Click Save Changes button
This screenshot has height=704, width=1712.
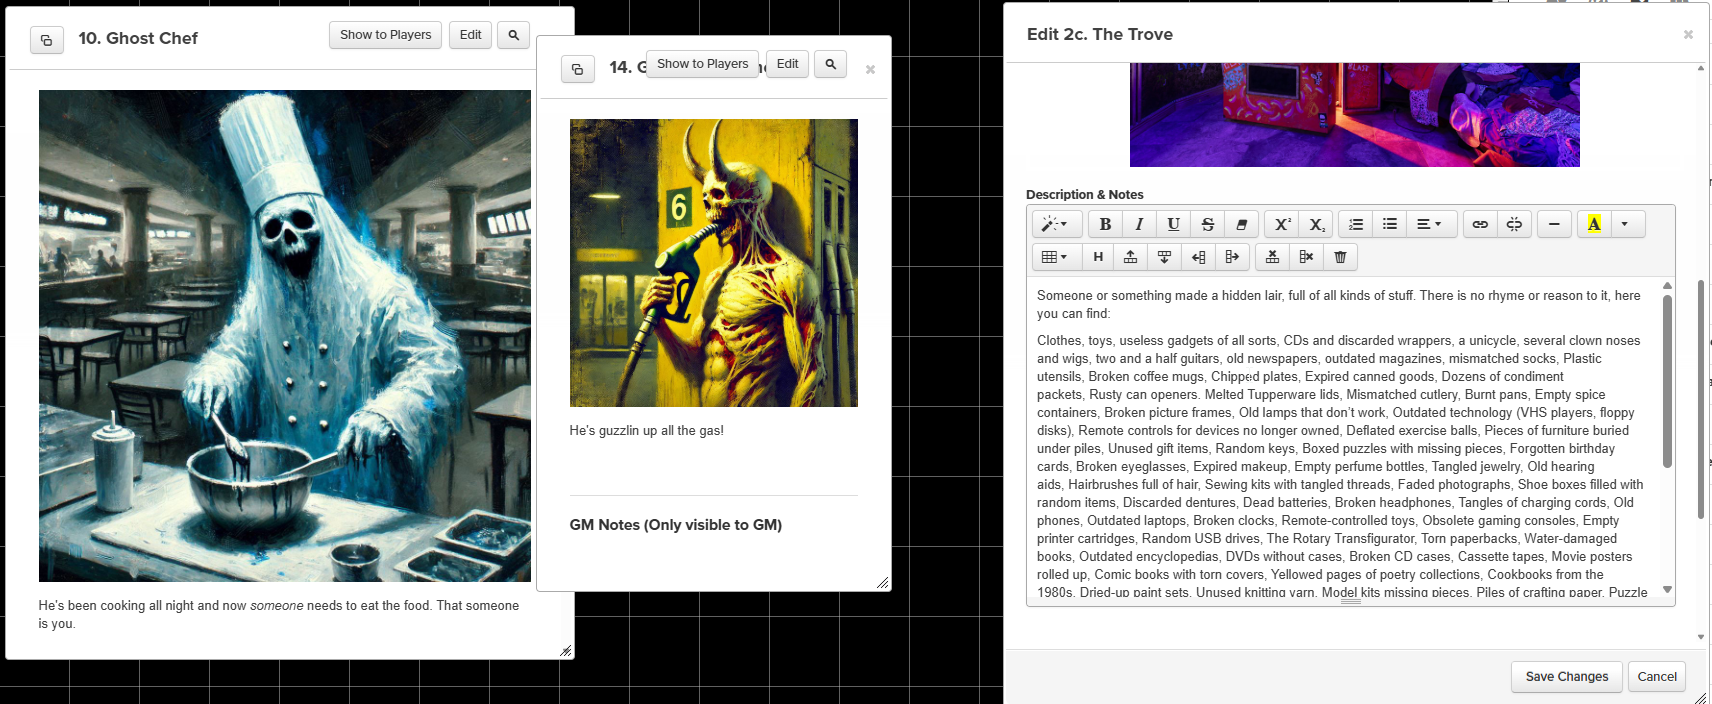click(x=1566, y=677)
